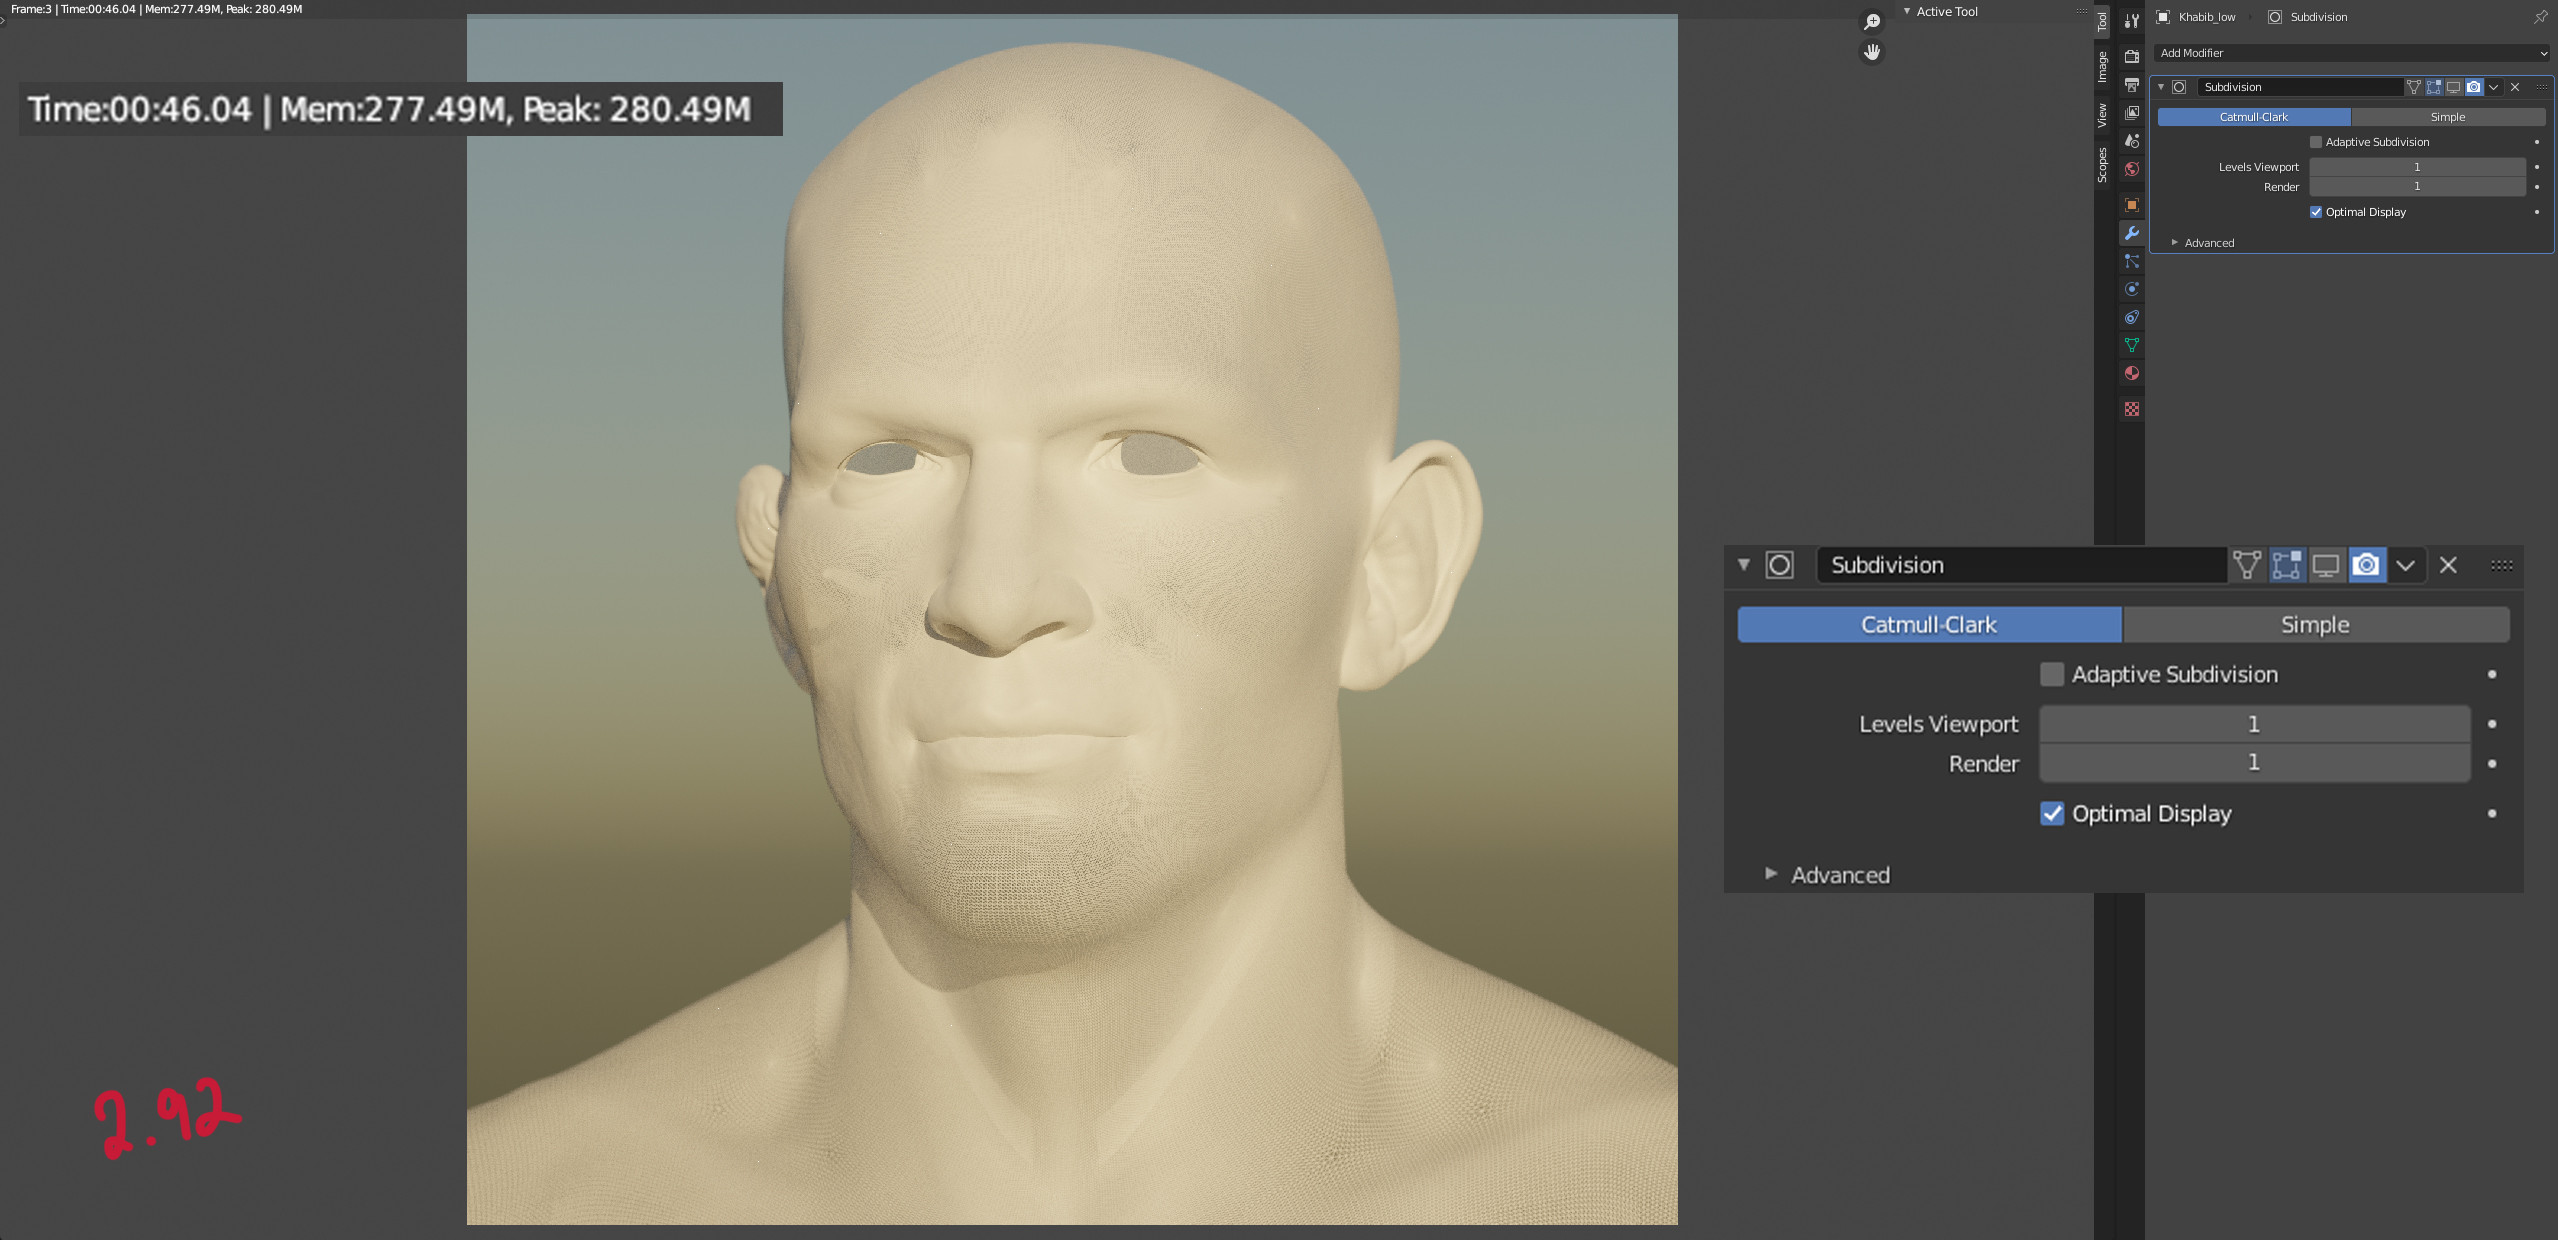Image resolution: width=2558 pixels, height=1240 pixels.
Task: Select Simple subdivision type in small panel
Action: pos(2447,117)
